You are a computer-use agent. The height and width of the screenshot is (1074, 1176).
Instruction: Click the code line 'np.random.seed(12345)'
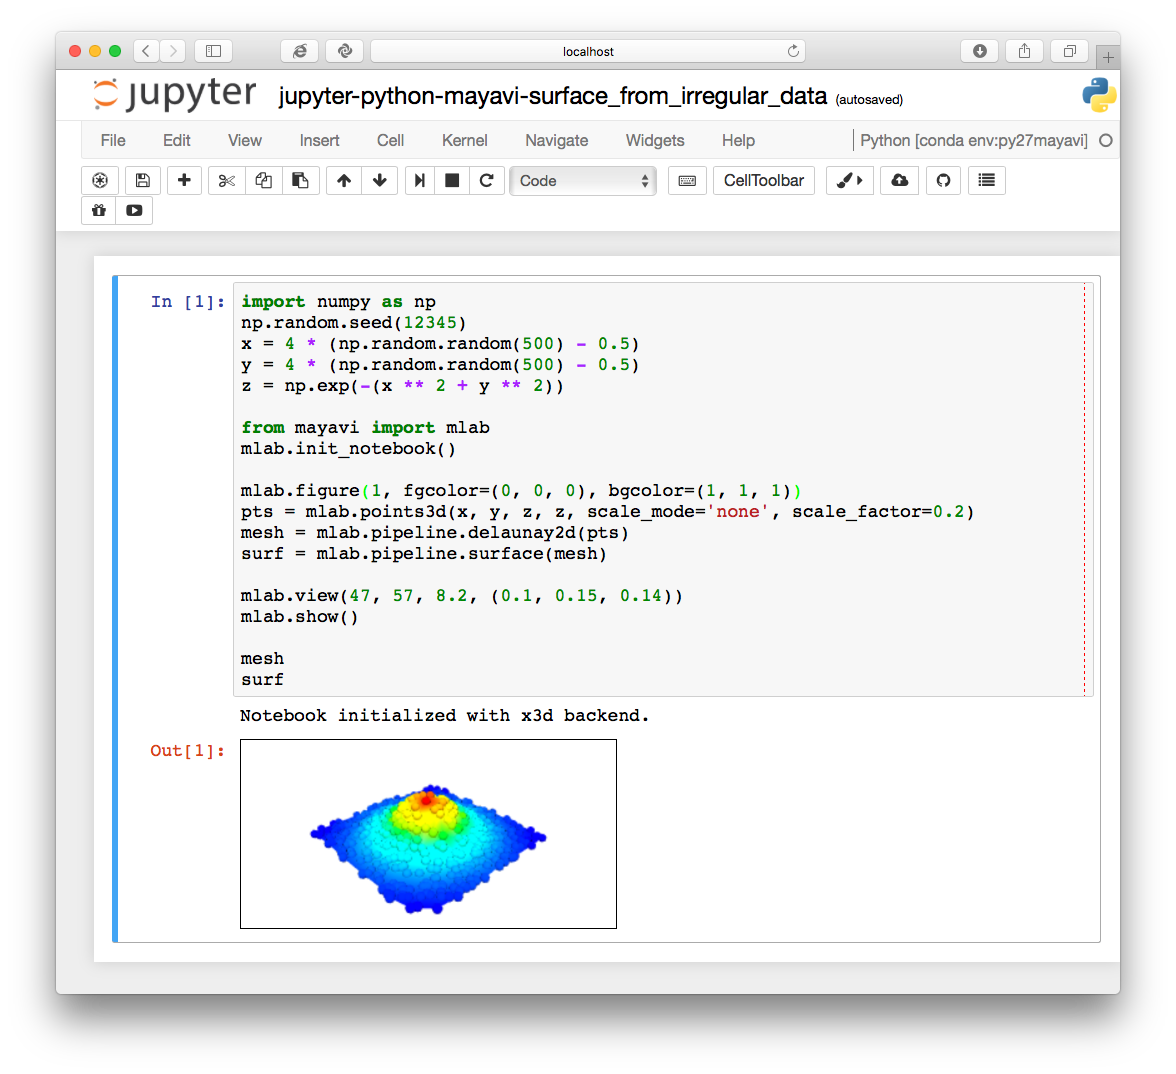353,322
